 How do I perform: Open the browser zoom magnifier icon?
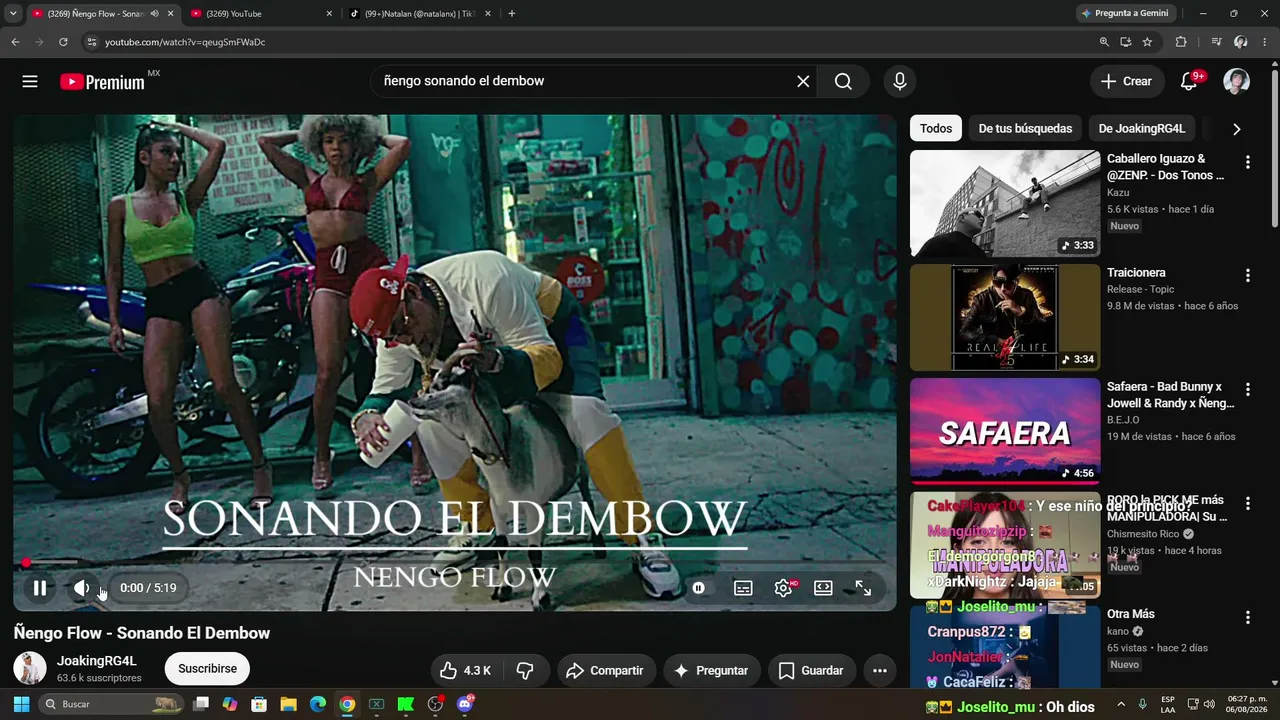pos(1104,42)
